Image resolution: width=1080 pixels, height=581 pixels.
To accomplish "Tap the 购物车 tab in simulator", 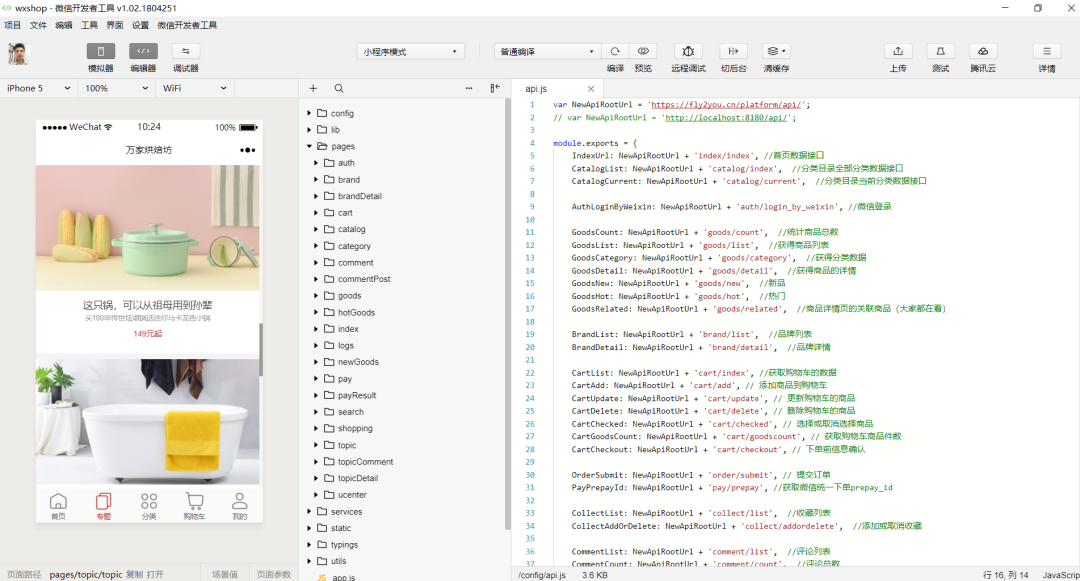I will pyautogui.click(x=194, y=505).
